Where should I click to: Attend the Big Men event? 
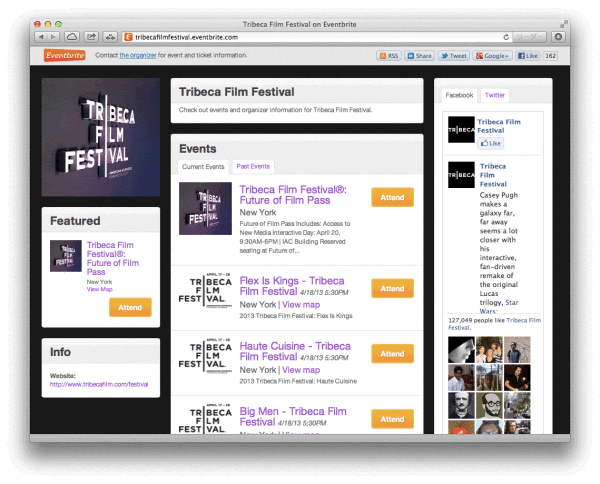pos(392,419)
